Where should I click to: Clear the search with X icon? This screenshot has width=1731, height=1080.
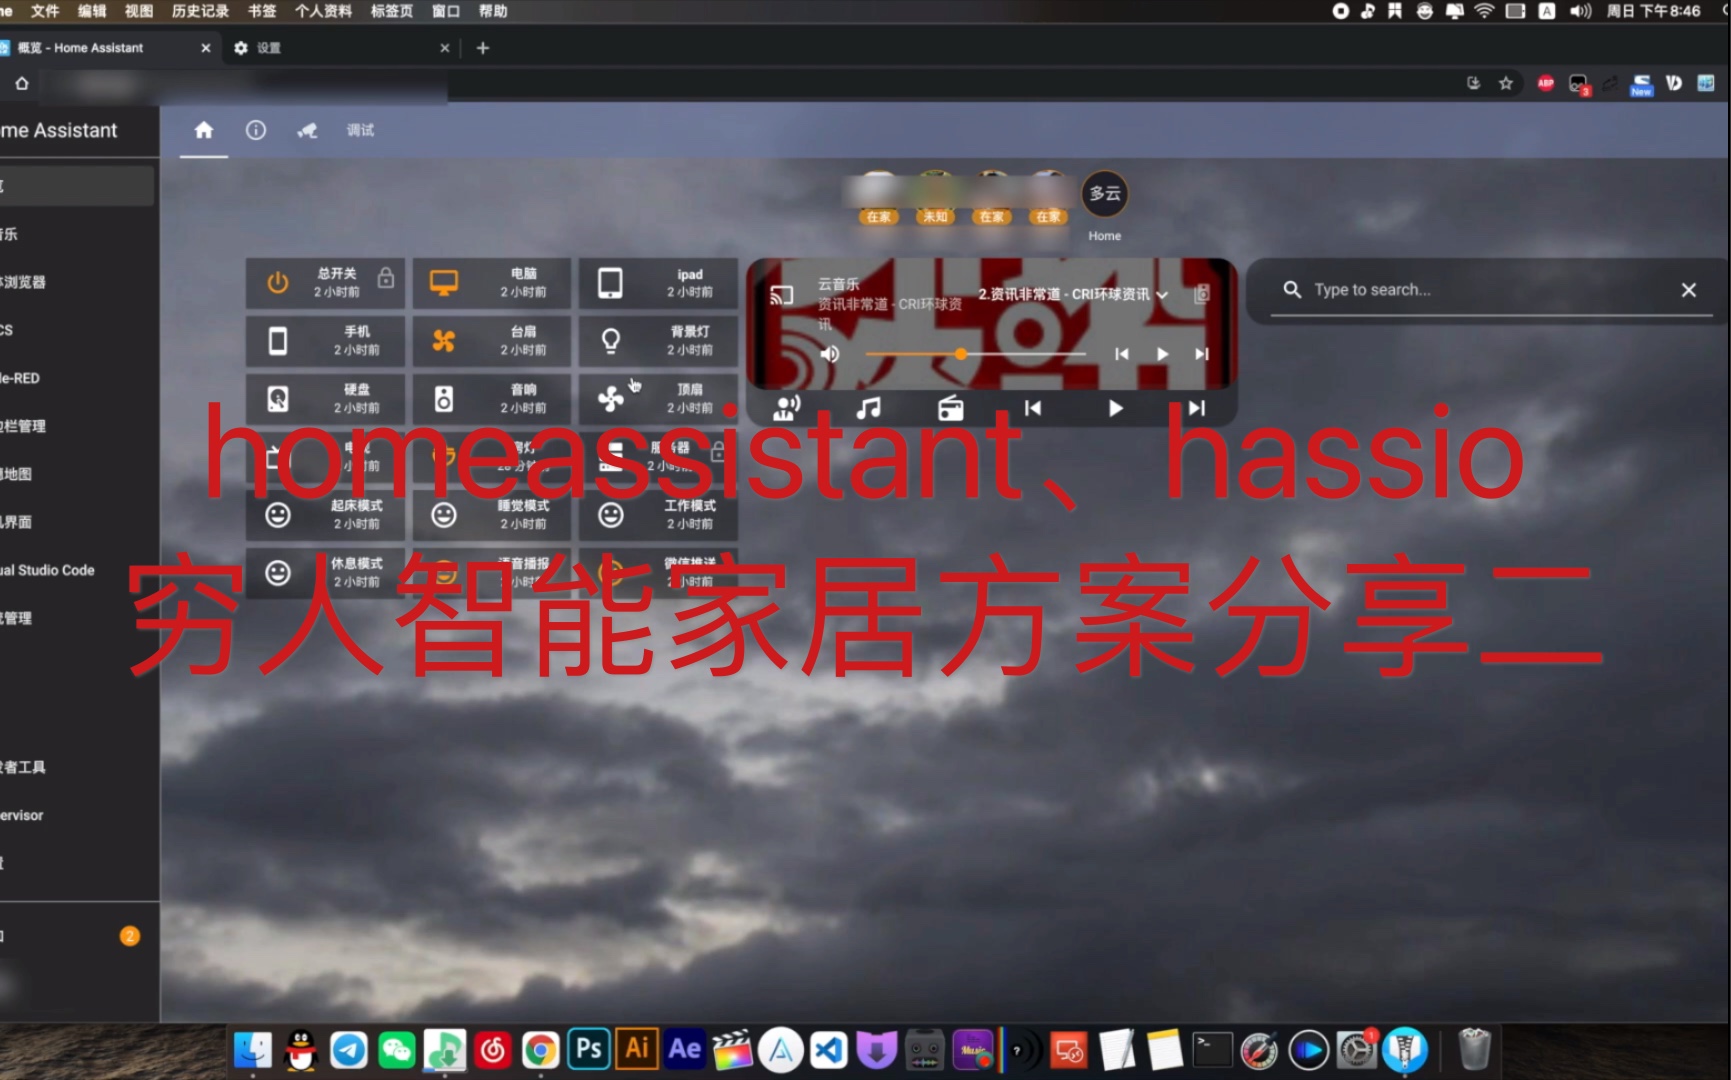pyautogui.click(x=1689, y=289)
